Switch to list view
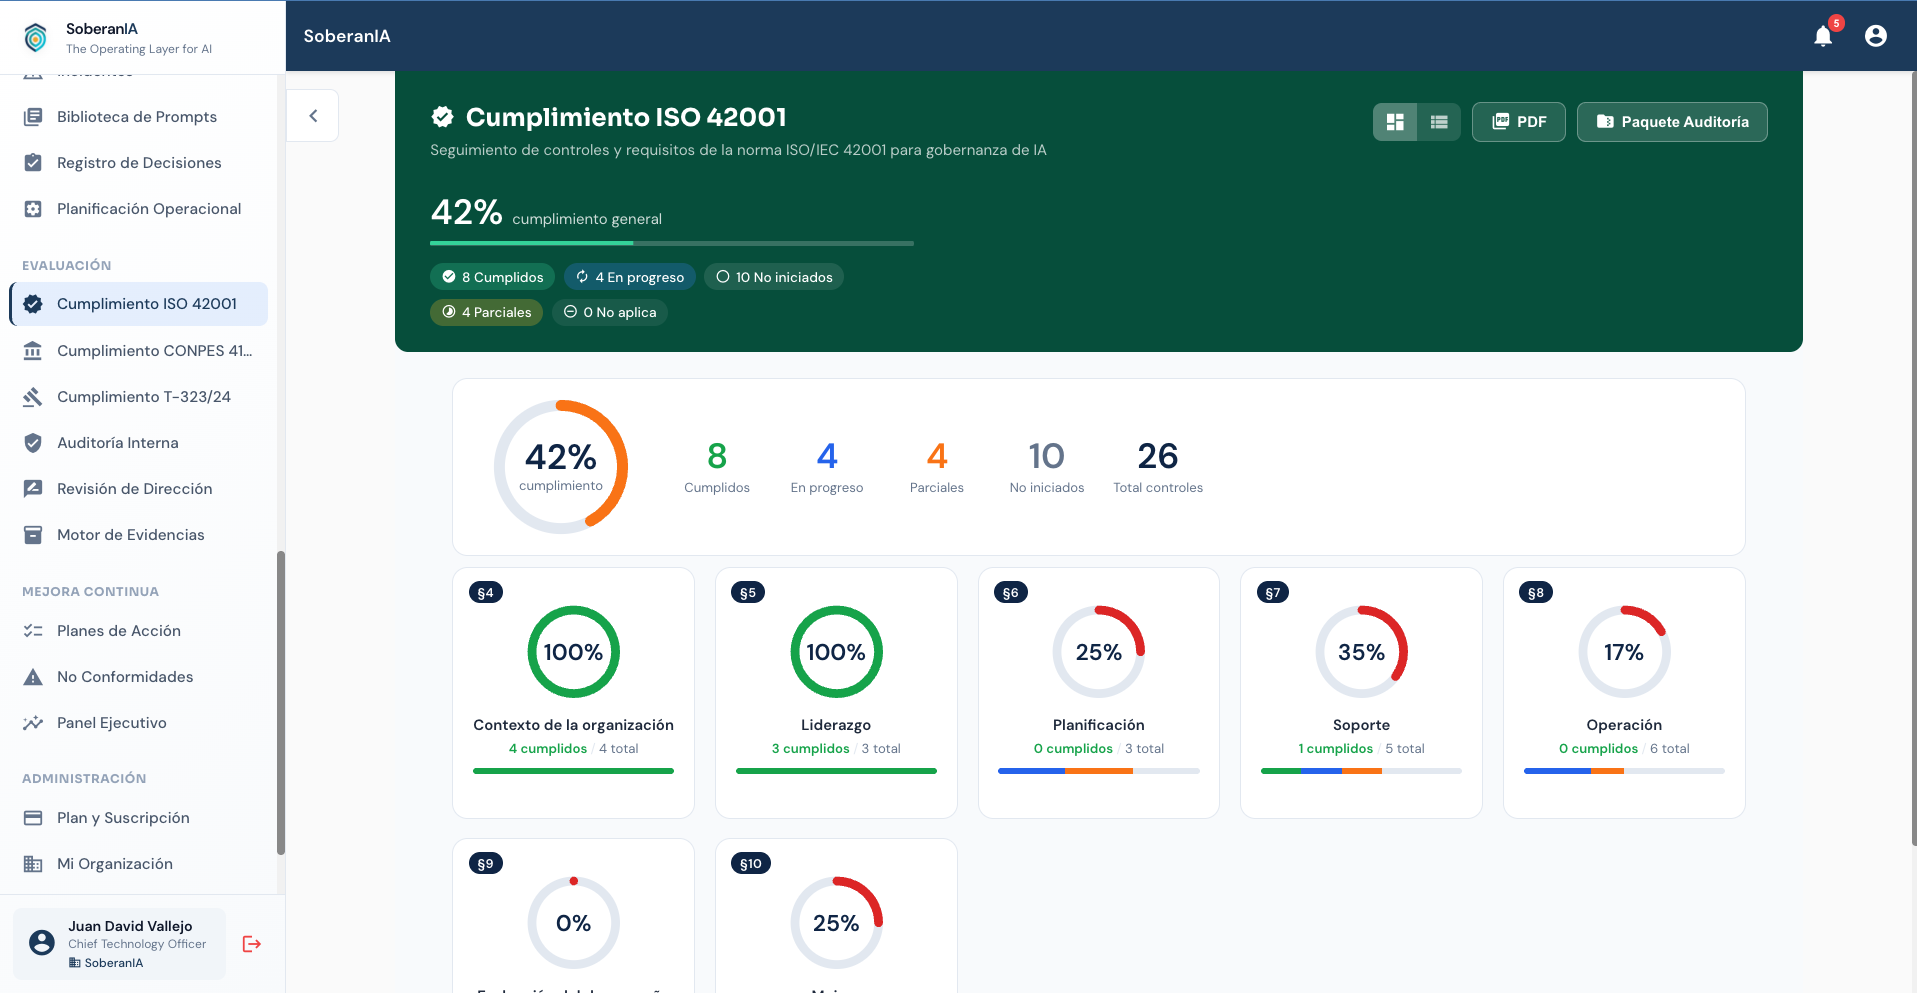This screenshot has height=993, width=1917. click(1439, 122)
